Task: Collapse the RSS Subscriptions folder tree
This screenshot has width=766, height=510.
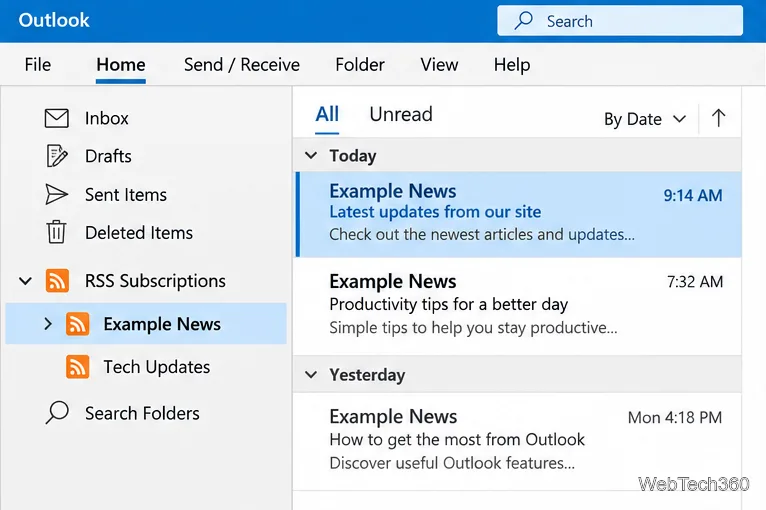Action: click(x=25, y=281)
